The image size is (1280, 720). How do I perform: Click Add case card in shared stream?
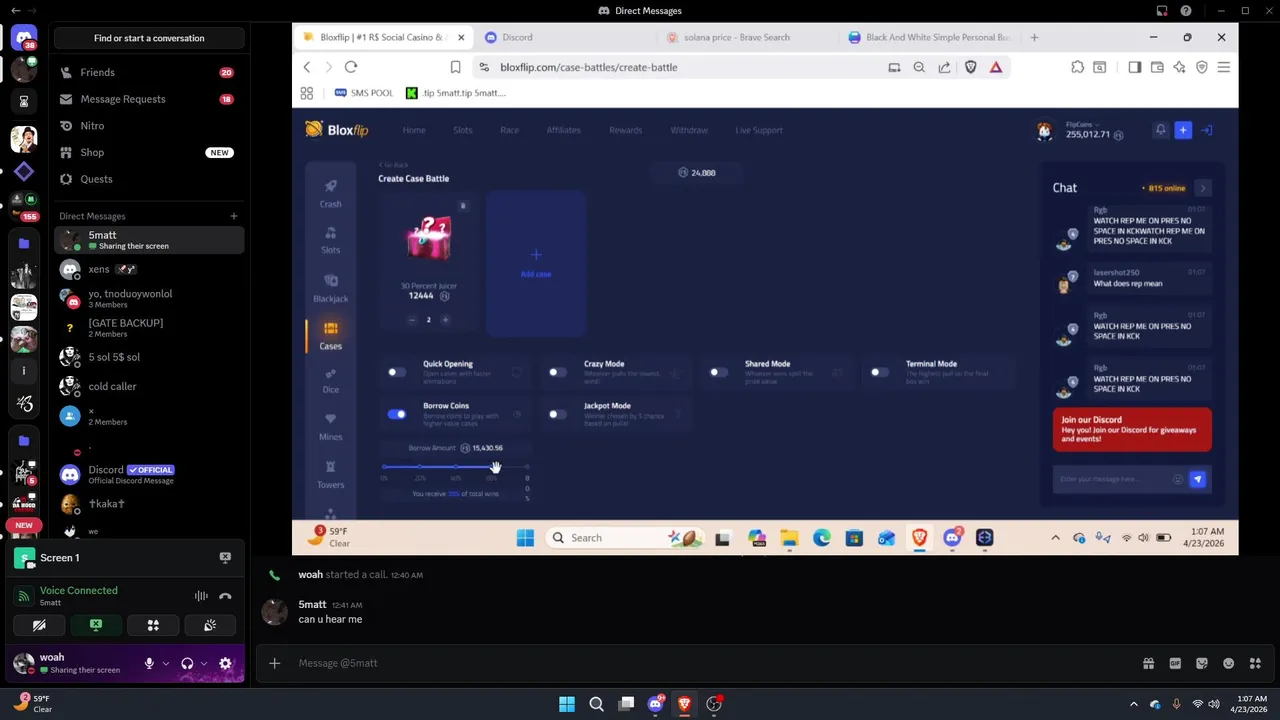point(536,264)
